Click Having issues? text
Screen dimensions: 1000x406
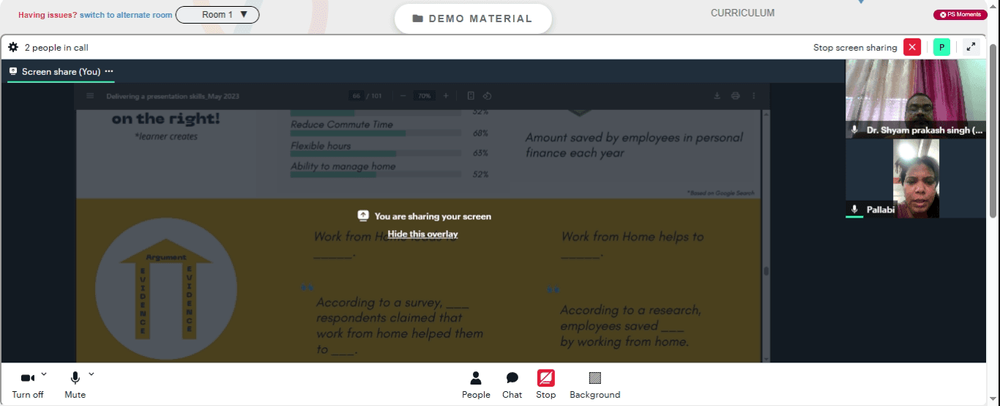pos(48,15)
